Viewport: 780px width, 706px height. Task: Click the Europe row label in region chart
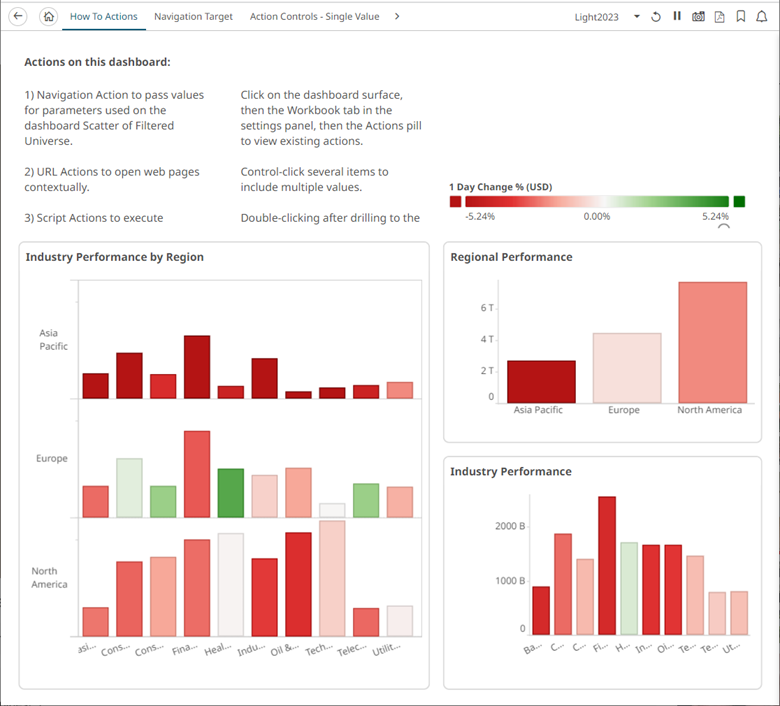(x=52, y=458)
